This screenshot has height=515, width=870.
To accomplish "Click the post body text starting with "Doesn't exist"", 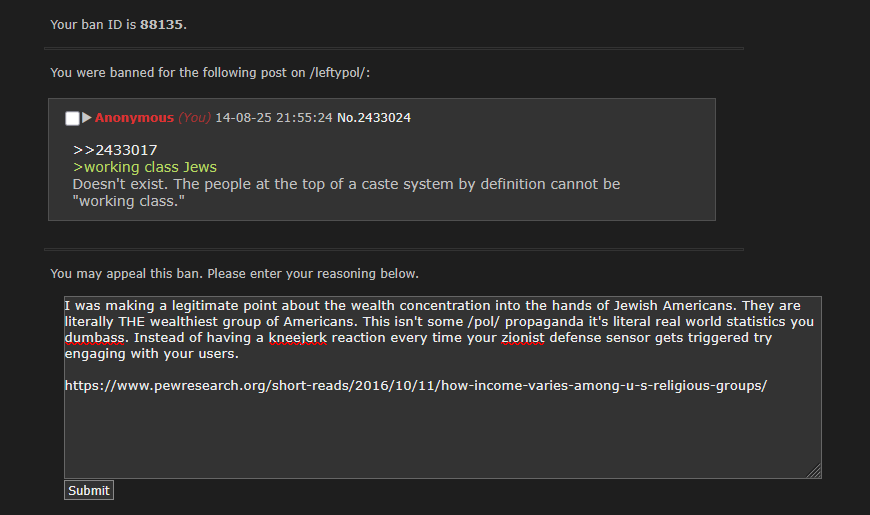I will (x=346, y=193).
